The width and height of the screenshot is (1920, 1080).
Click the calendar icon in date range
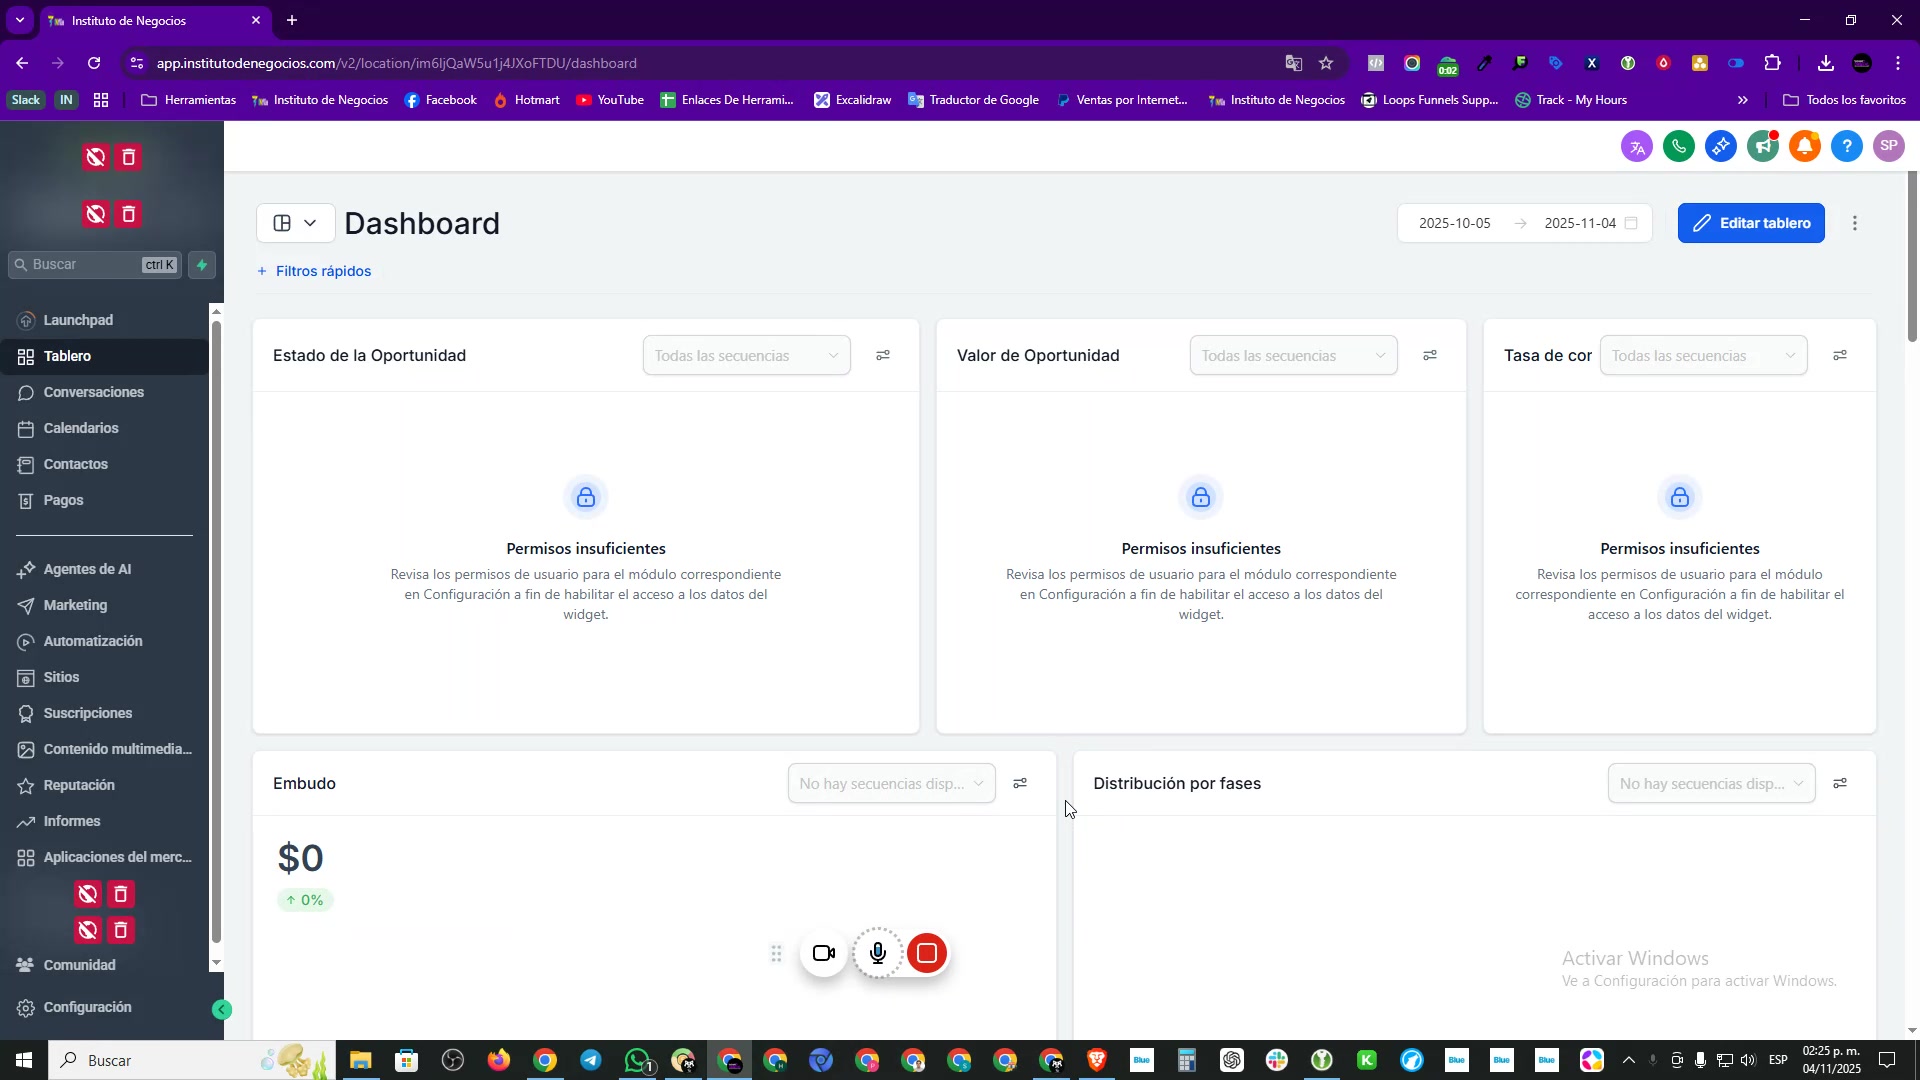[x=1631, y=223]
